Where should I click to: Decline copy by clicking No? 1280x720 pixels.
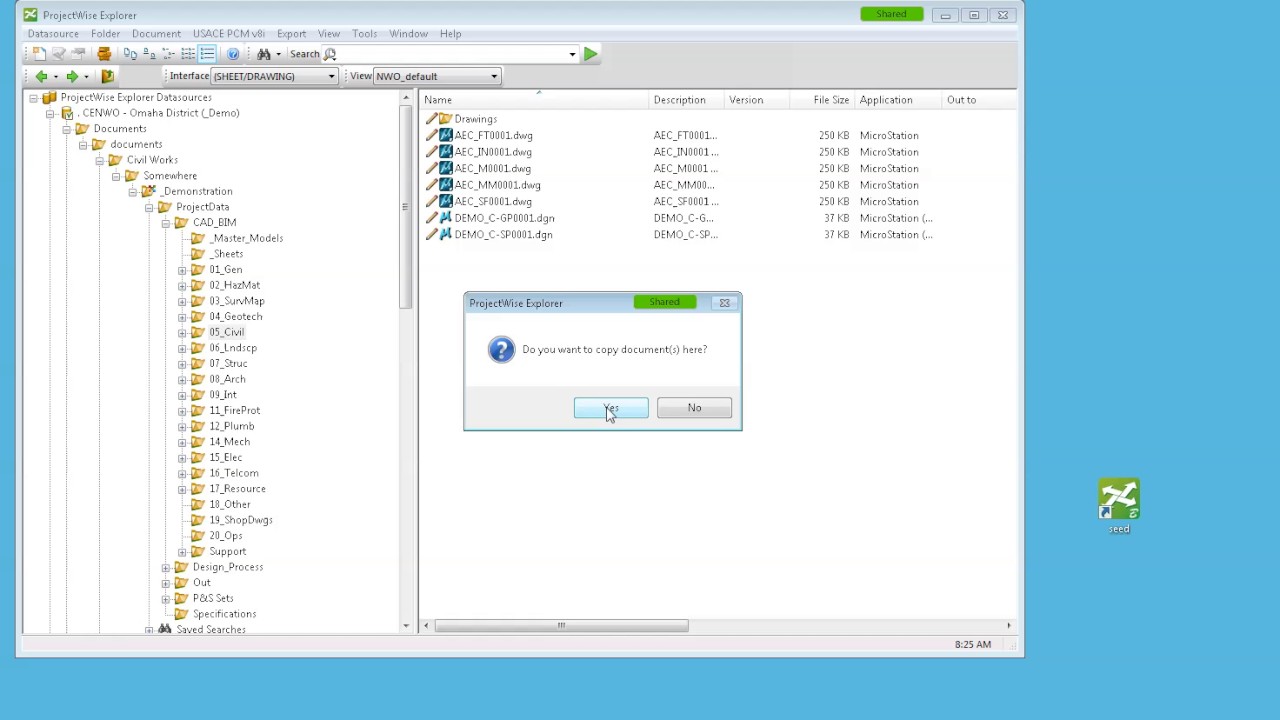pyautogui.click(x=694, y=408)
